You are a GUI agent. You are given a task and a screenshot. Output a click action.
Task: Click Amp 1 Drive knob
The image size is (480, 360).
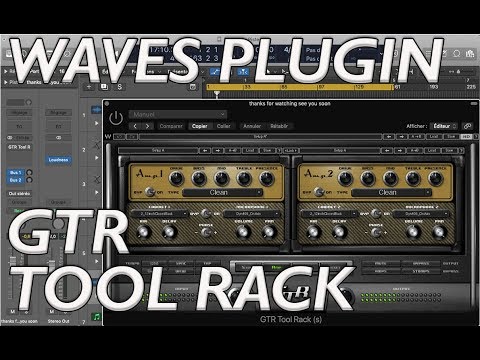[x=176, y=179]
